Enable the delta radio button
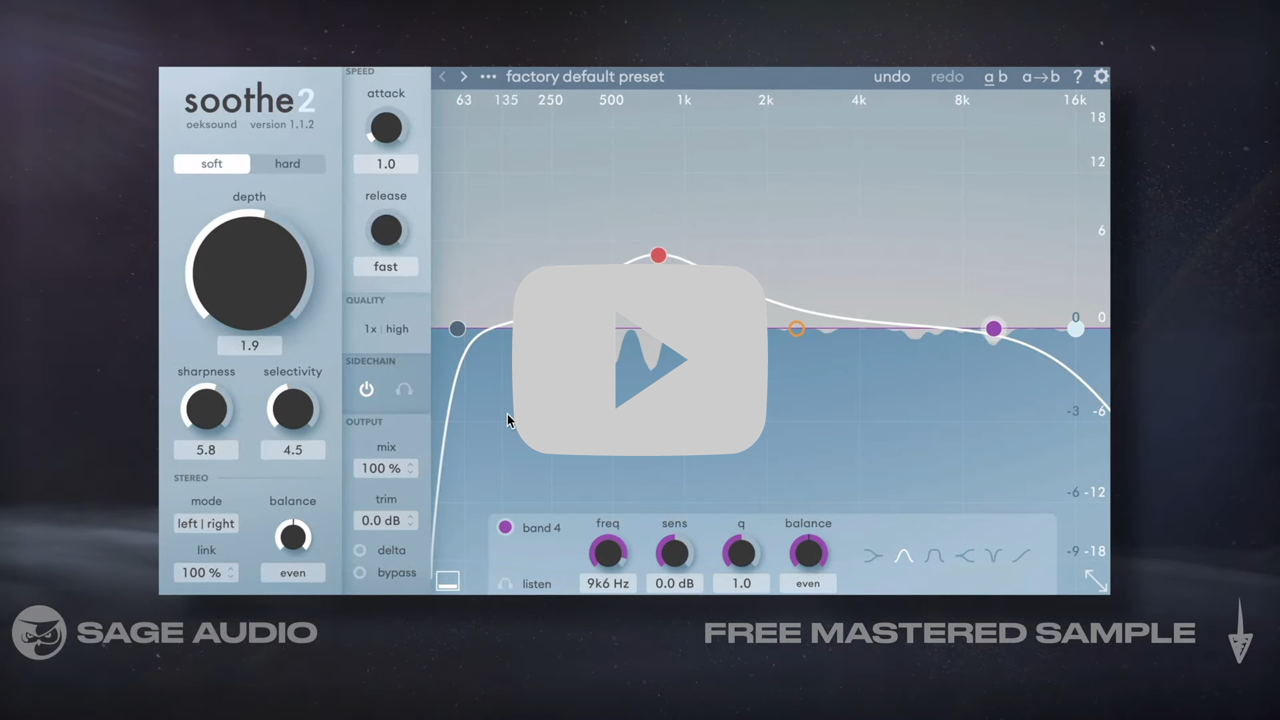 point(360,550)
